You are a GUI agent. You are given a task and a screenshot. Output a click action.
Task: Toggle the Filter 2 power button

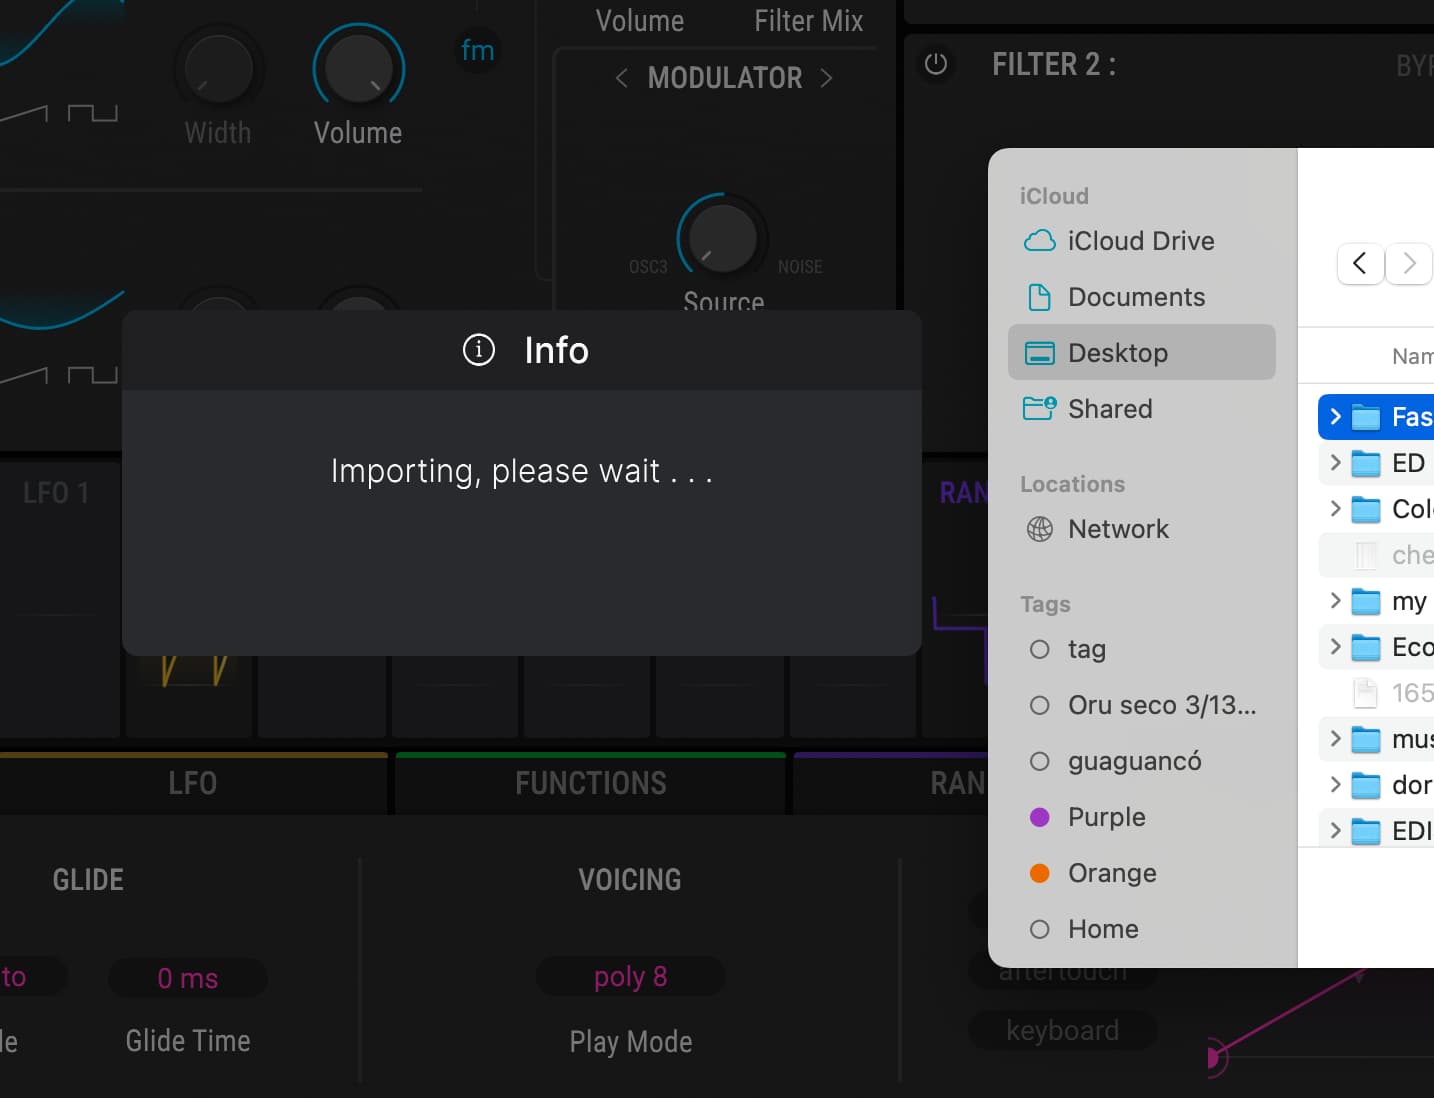tap(936, 65)
